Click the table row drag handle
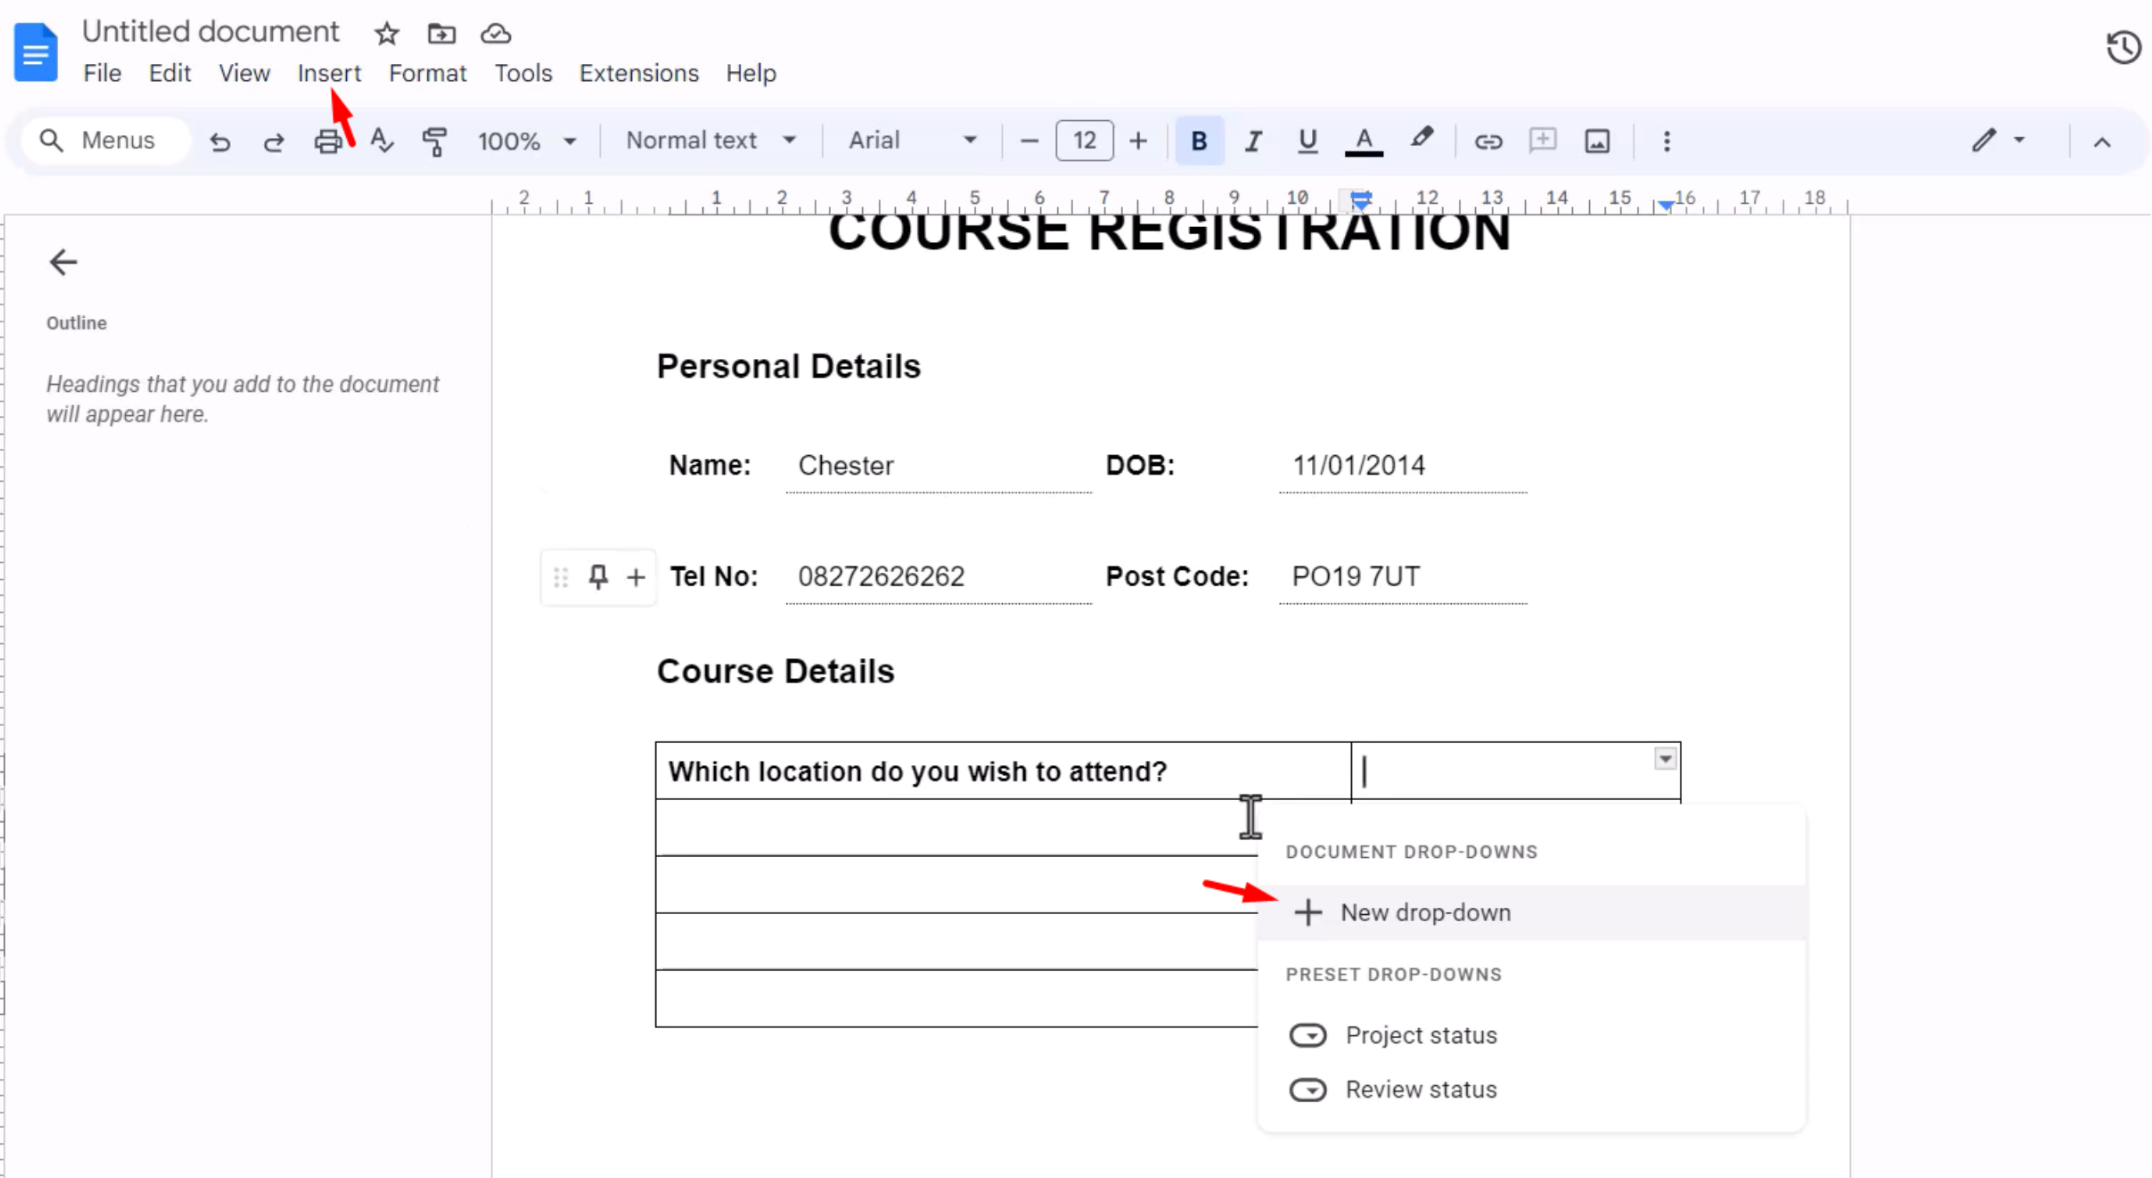 [x=561, y=577]
